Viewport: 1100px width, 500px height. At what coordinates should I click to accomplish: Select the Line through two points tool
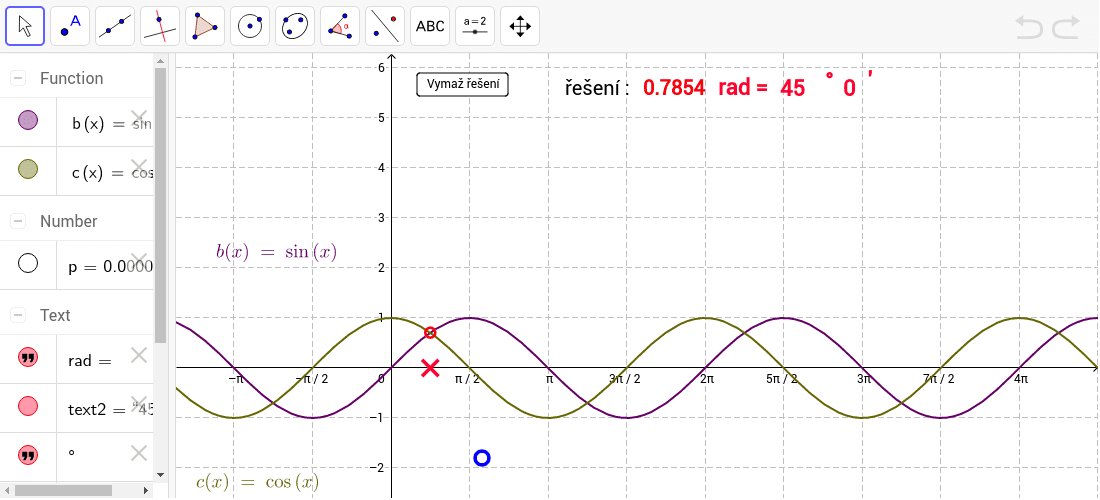coord(115,26)
